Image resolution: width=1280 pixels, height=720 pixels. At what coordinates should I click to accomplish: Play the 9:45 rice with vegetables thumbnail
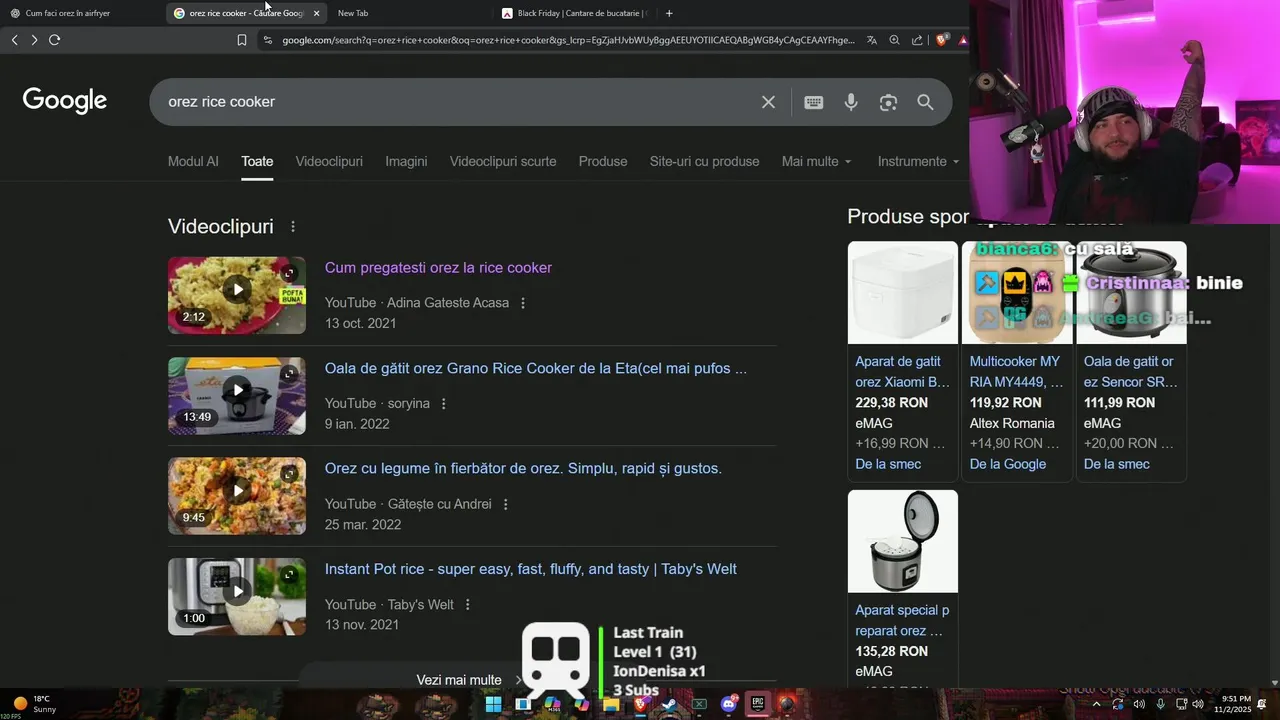click(237, 496)
